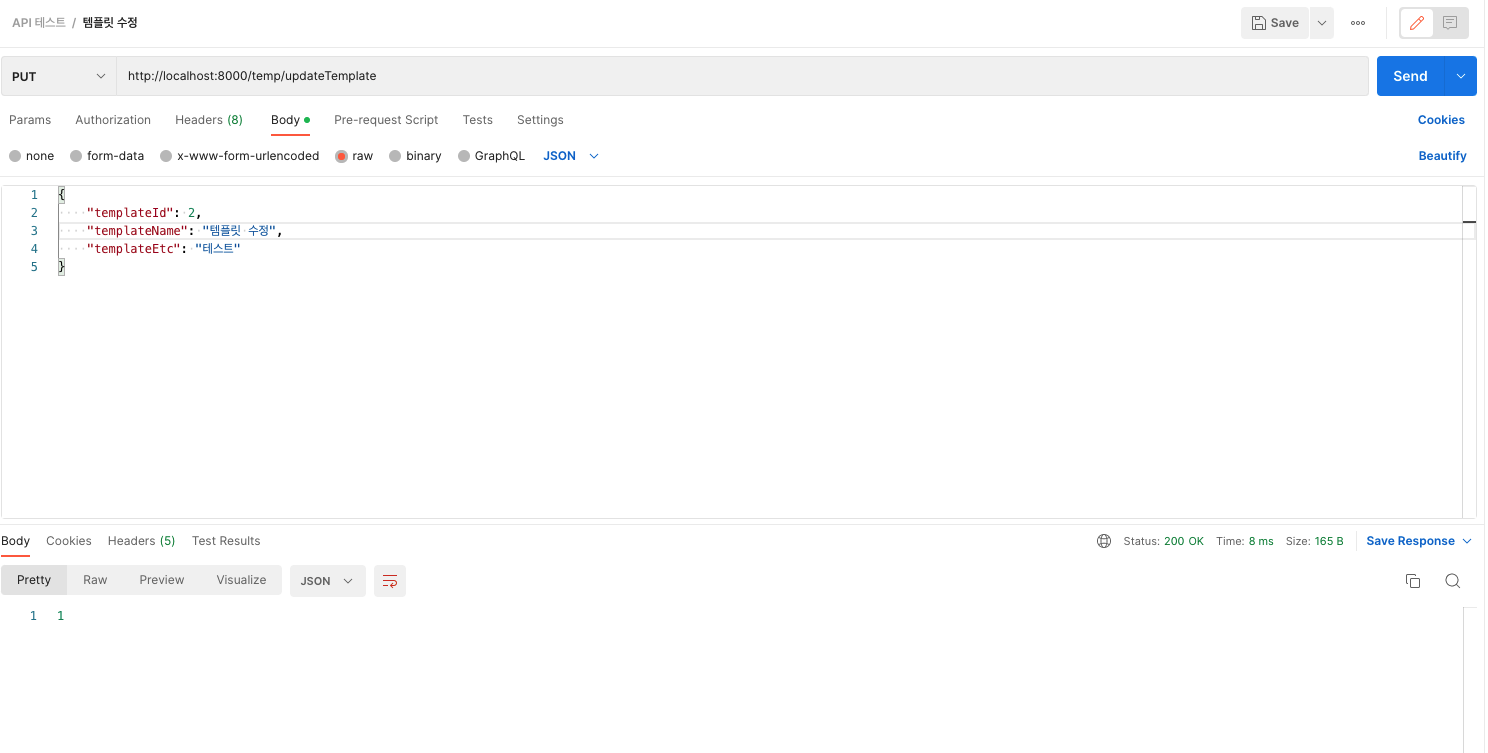The height and width of the screenshot is (753, 1488).
Task: Select the GraphQL body type
Action: 491,156
